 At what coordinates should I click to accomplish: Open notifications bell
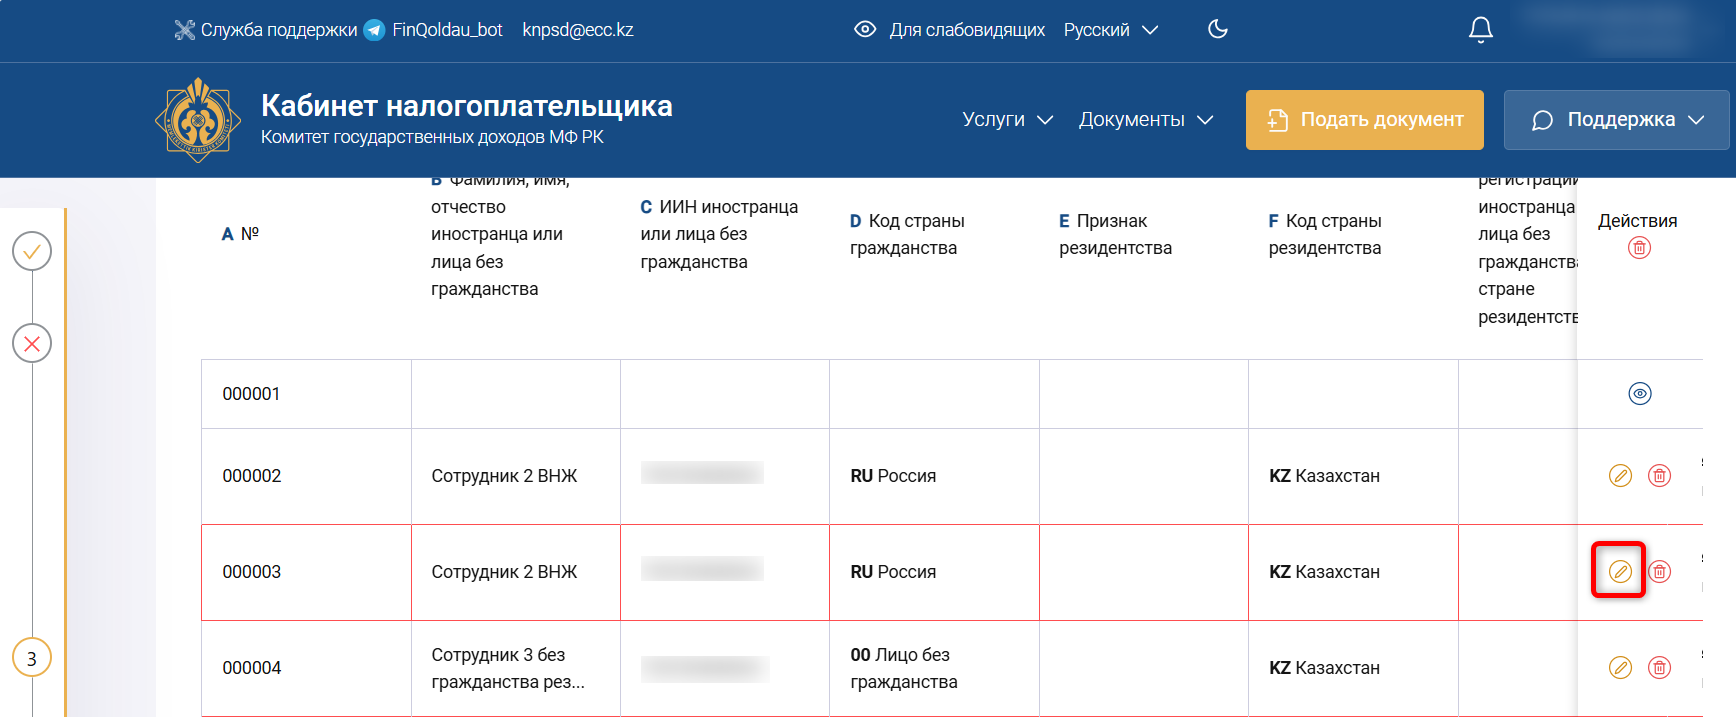tap(1481, 30)
